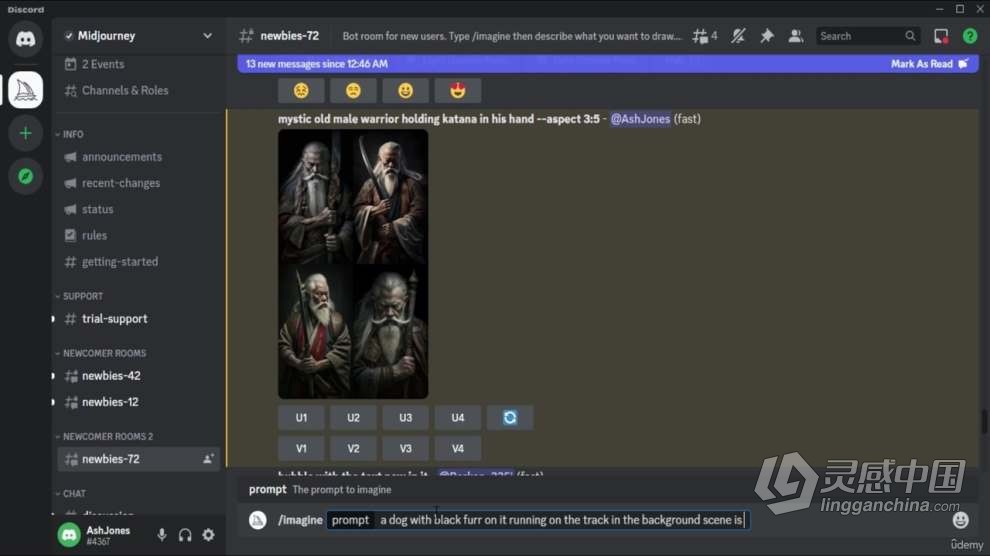
Task: React with the heart-eyes emoji
Action: 458,91
